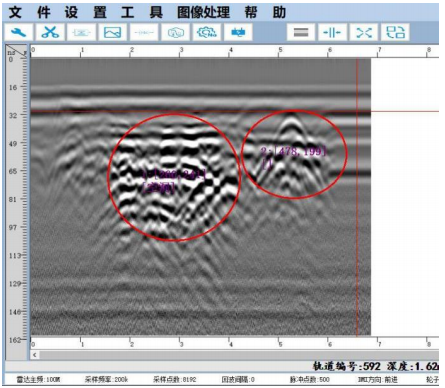The image size is (445, 388).
Task: Click the gear icon labeled No
Action: (206, 32)
